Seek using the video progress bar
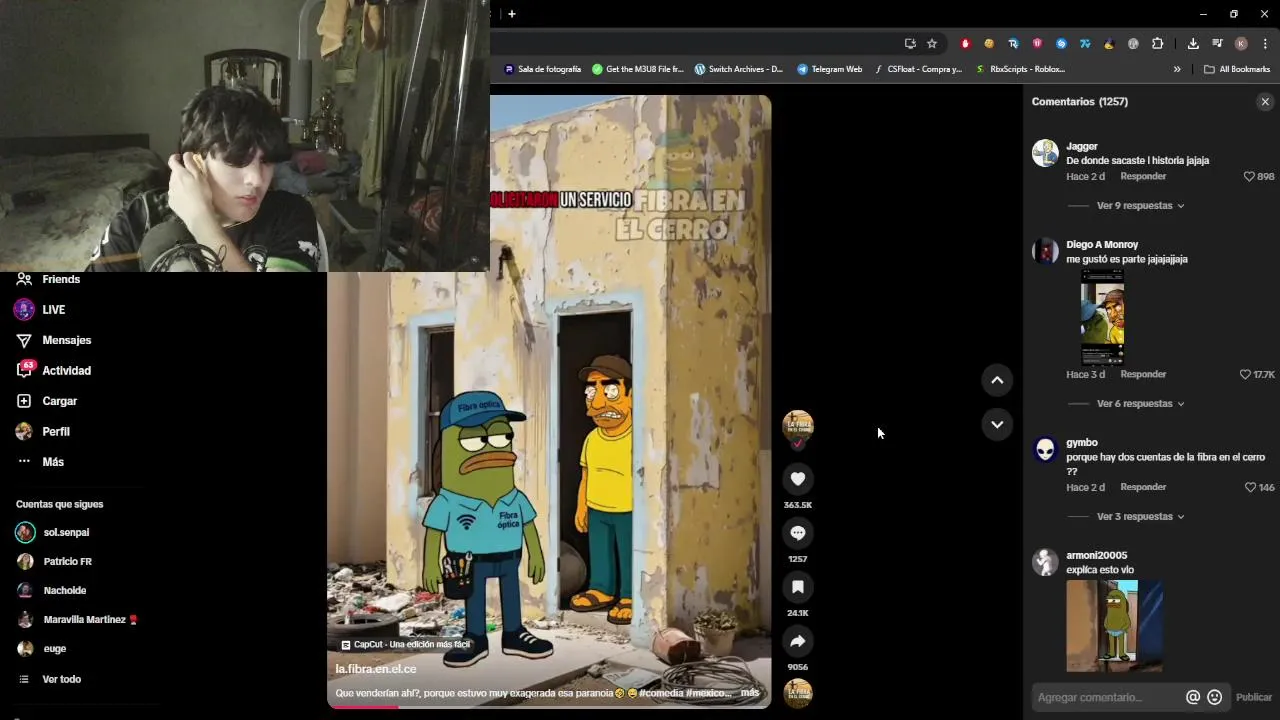Image resolution: width=1280 pixels, height=720 pixels. [549, 707]
